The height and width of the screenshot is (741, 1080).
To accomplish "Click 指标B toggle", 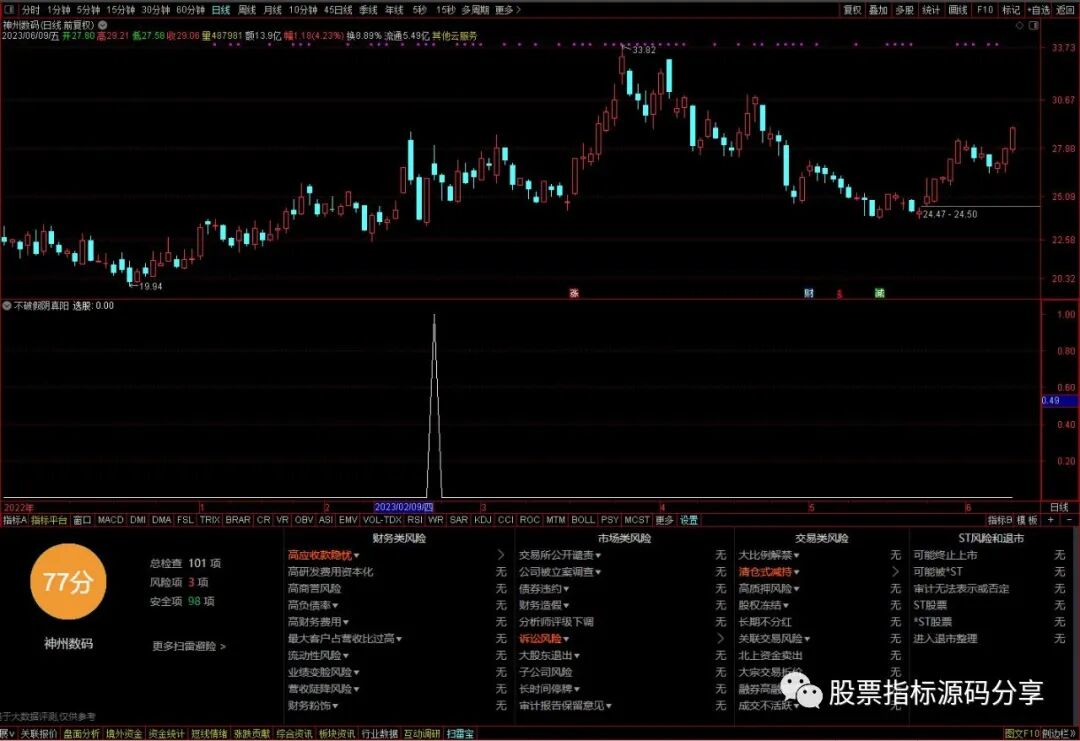I will coord(1000,520).
